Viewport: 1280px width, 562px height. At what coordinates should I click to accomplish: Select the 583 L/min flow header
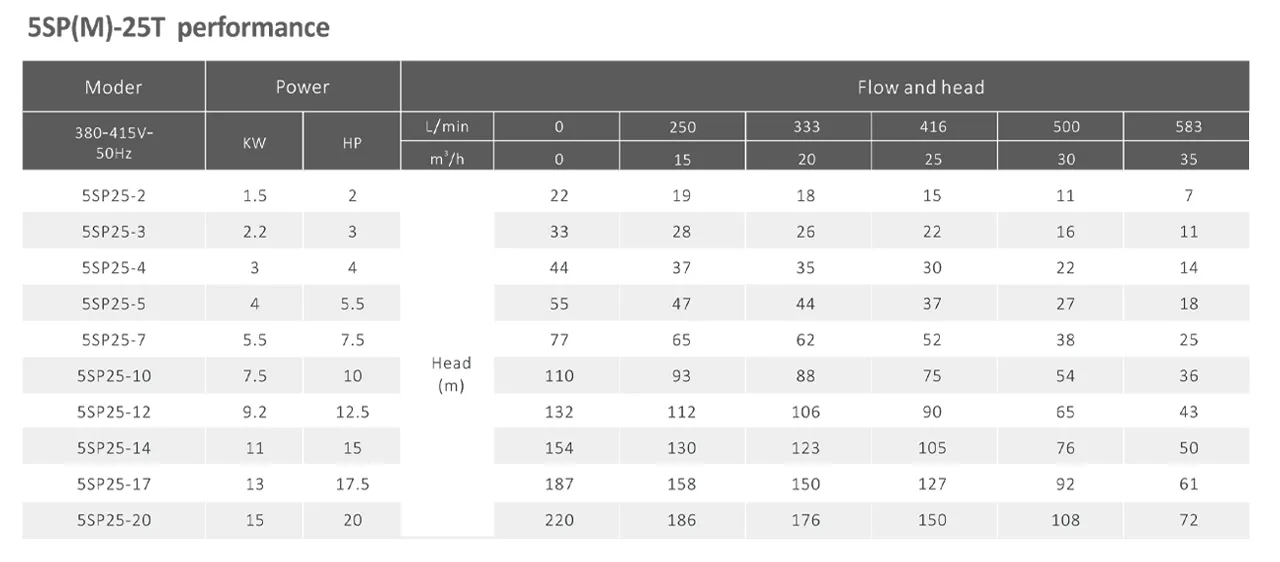1188,127
